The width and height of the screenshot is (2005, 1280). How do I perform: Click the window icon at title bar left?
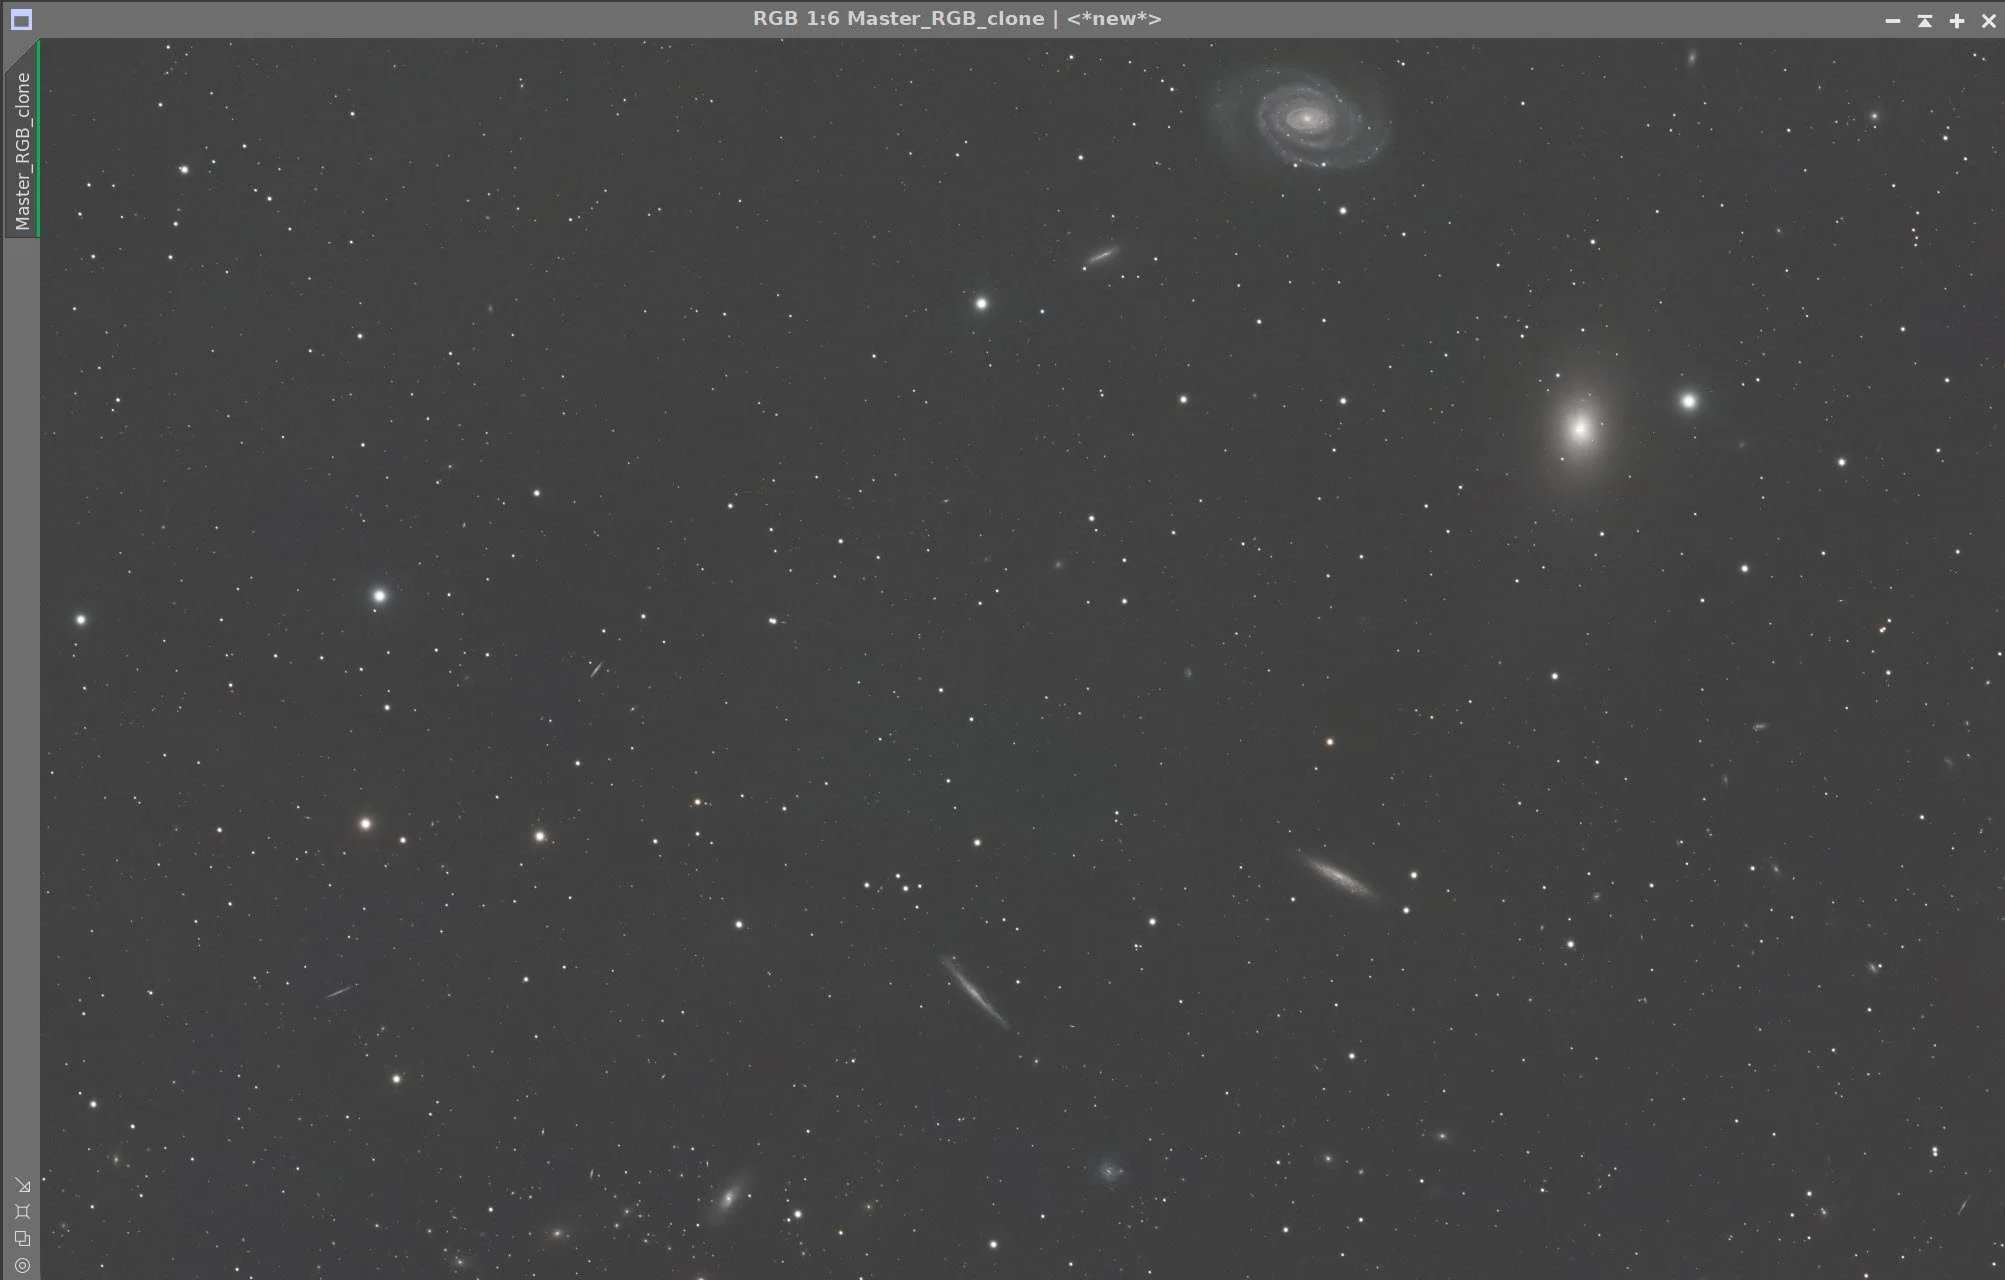pyautogui.click(x=21, y=19)
